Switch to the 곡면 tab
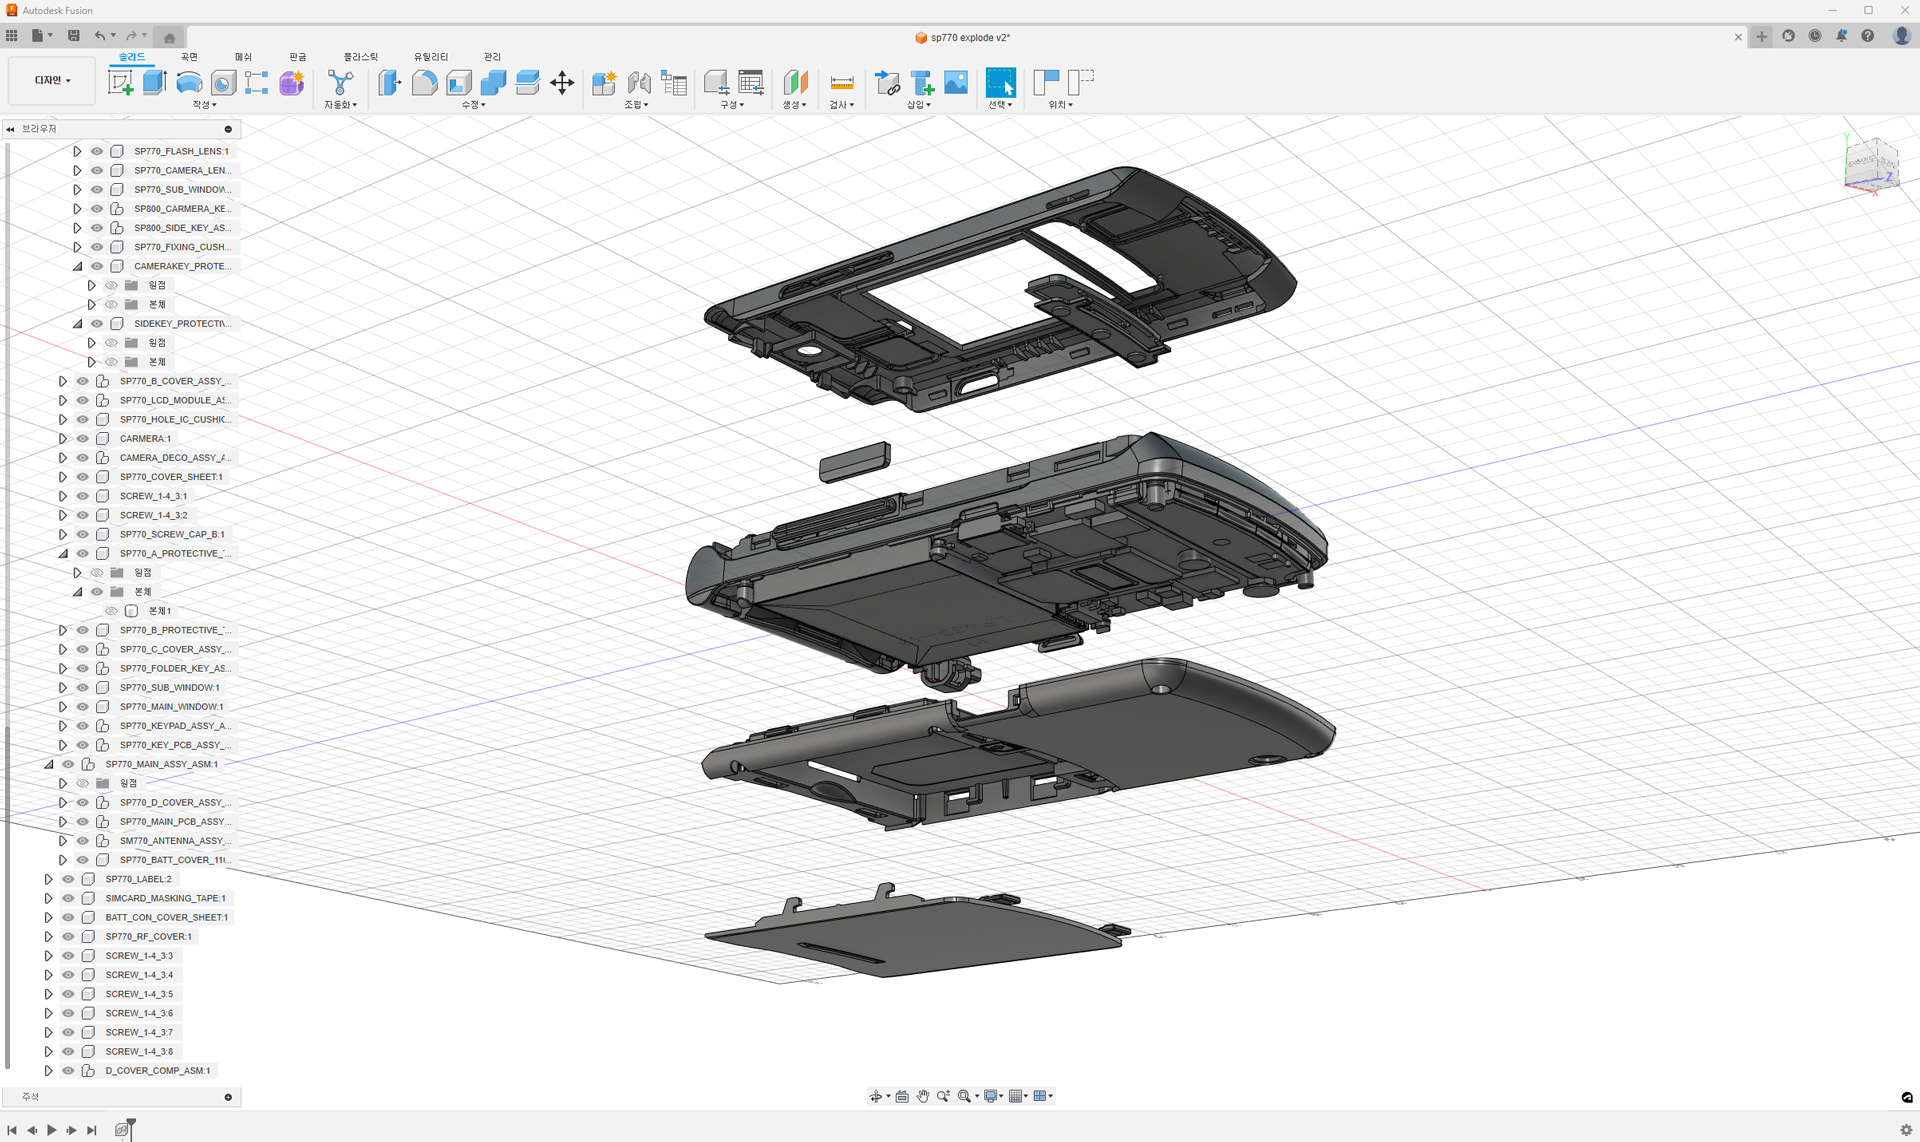This screenshot has width=1920, height=1142. tap(189, 57)
